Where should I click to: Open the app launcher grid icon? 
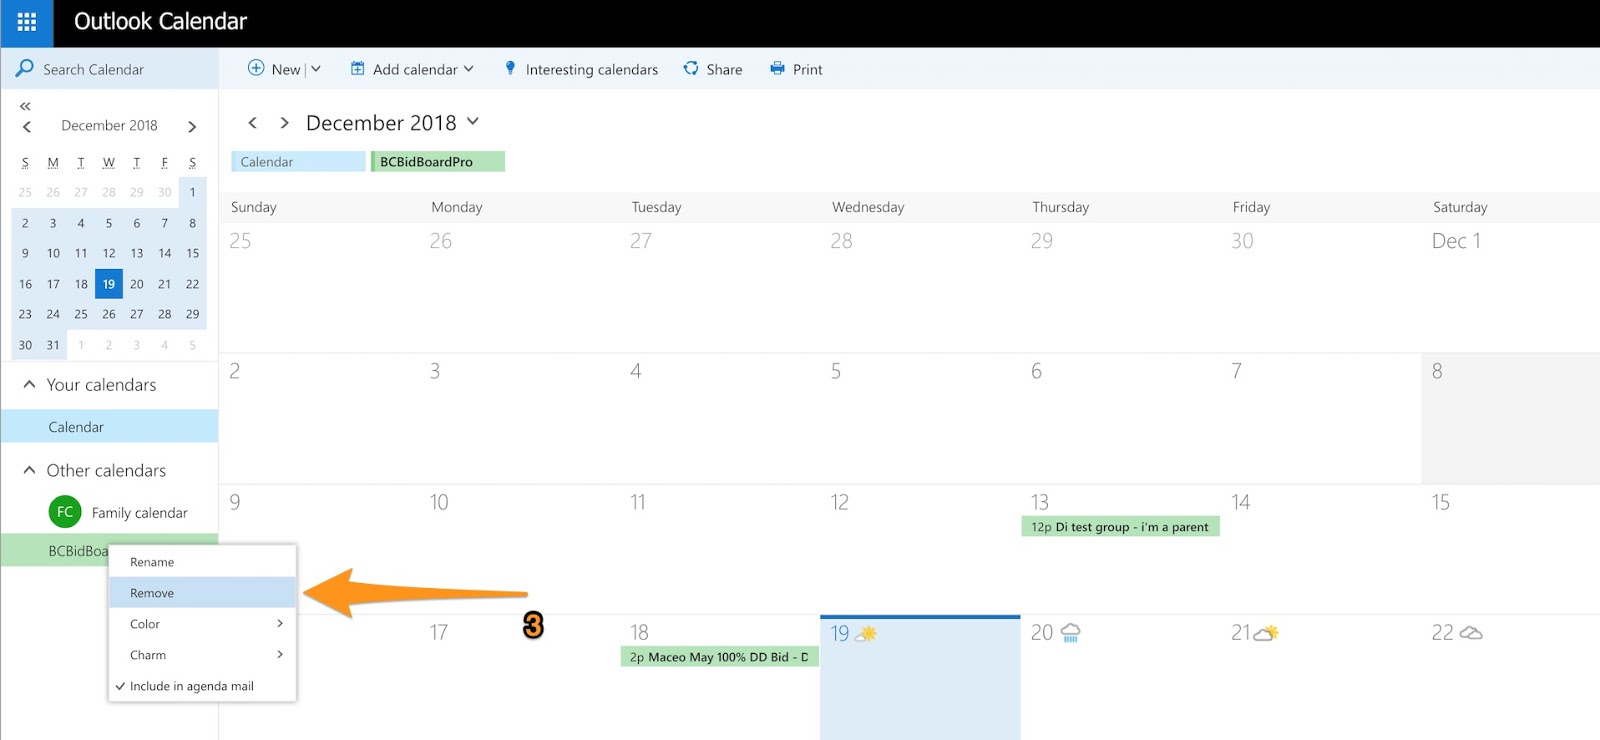click(x=26, y=22)
